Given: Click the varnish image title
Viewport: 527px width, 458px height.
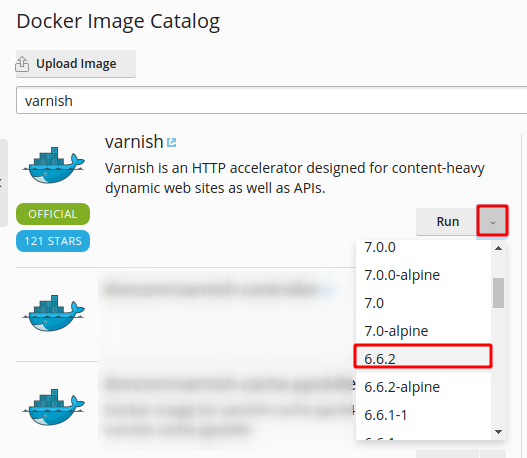Looking at the screenshot, I should [134, 141].
